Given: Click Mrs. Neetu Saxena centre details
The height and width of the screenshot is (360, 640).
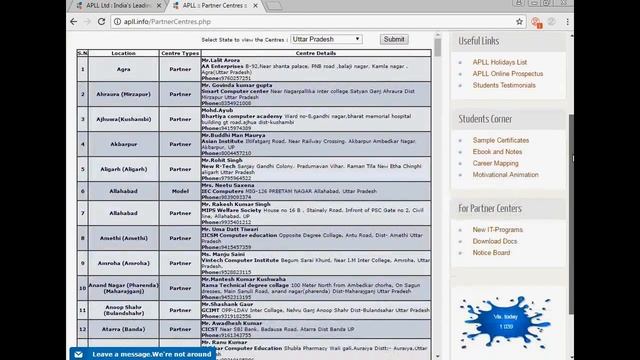Looking at the screenshot, I should pos(316,191).
